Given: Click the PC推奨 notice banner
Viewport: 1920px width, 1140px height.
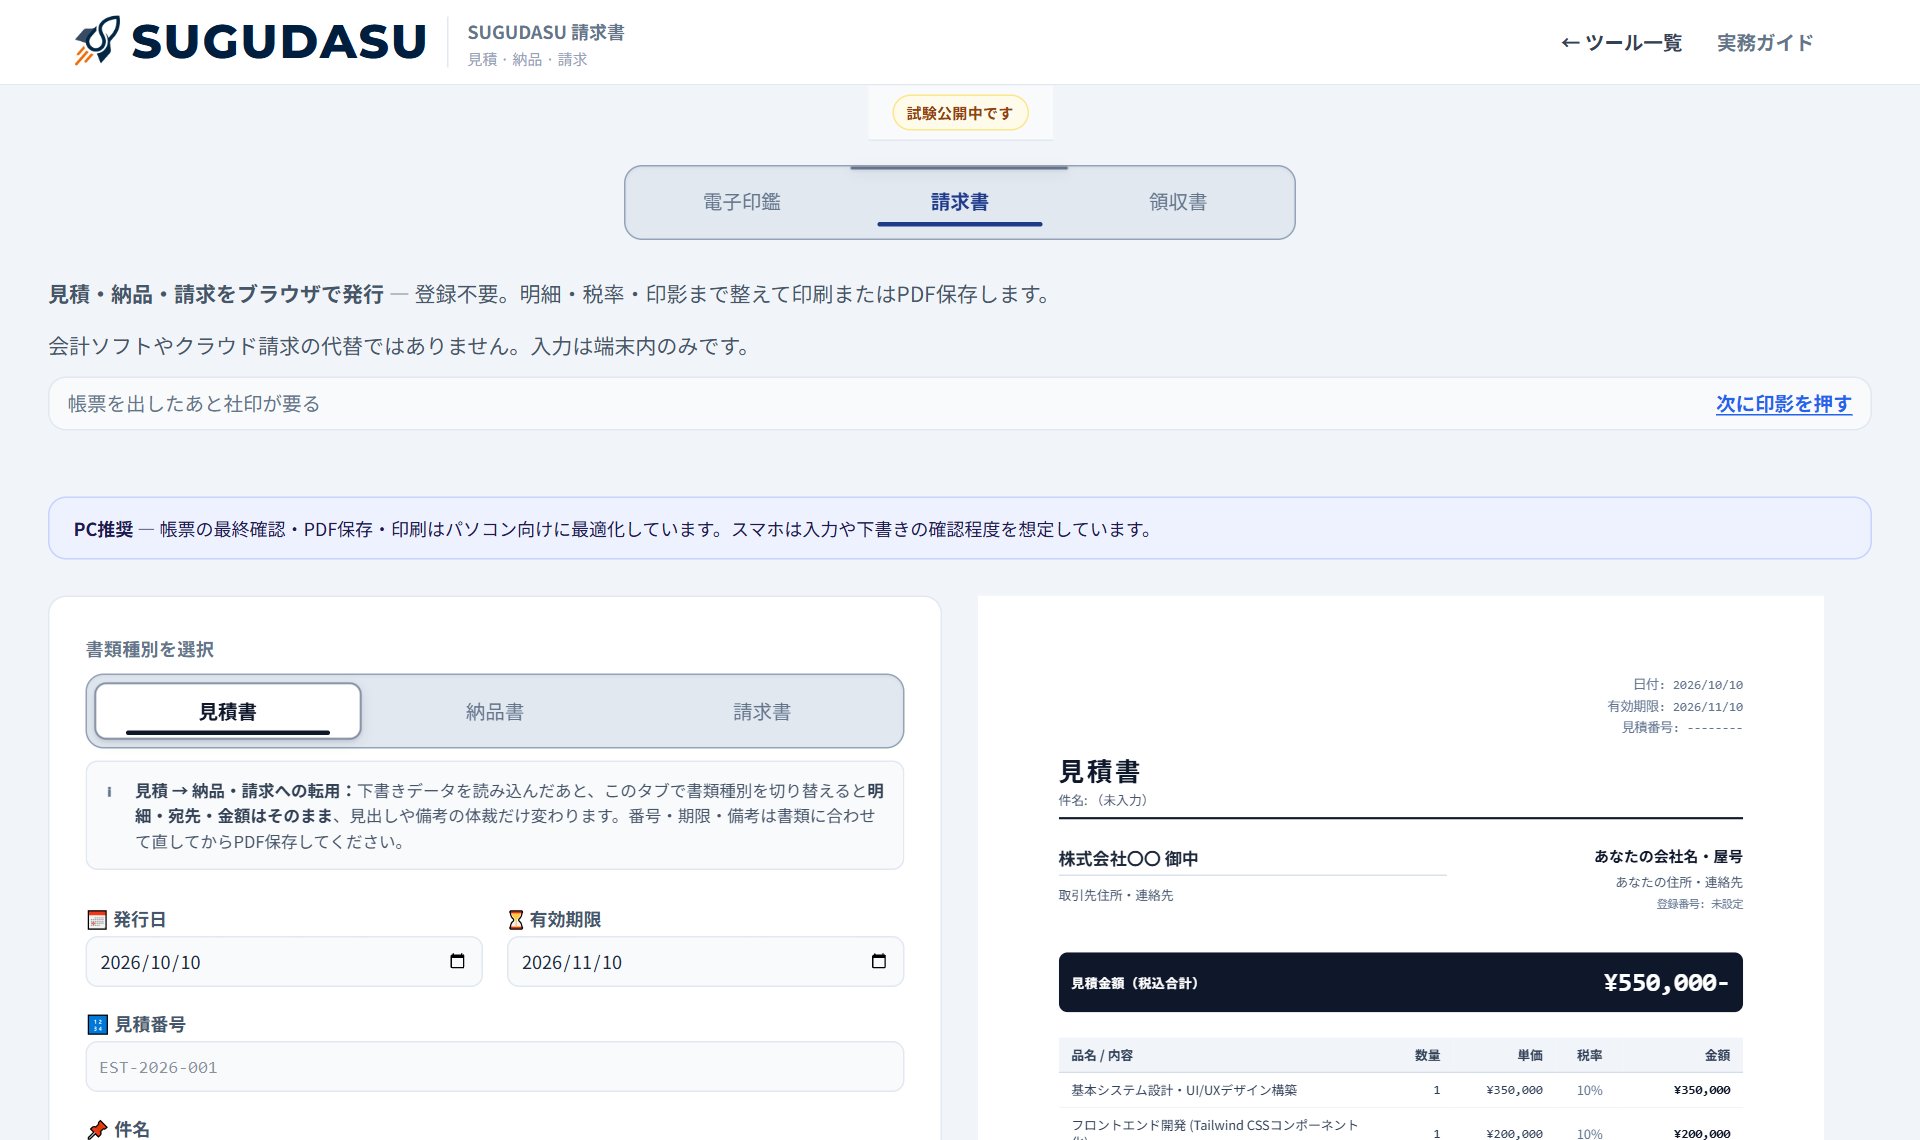Looking at the screenshot, I should coord(960,528).
